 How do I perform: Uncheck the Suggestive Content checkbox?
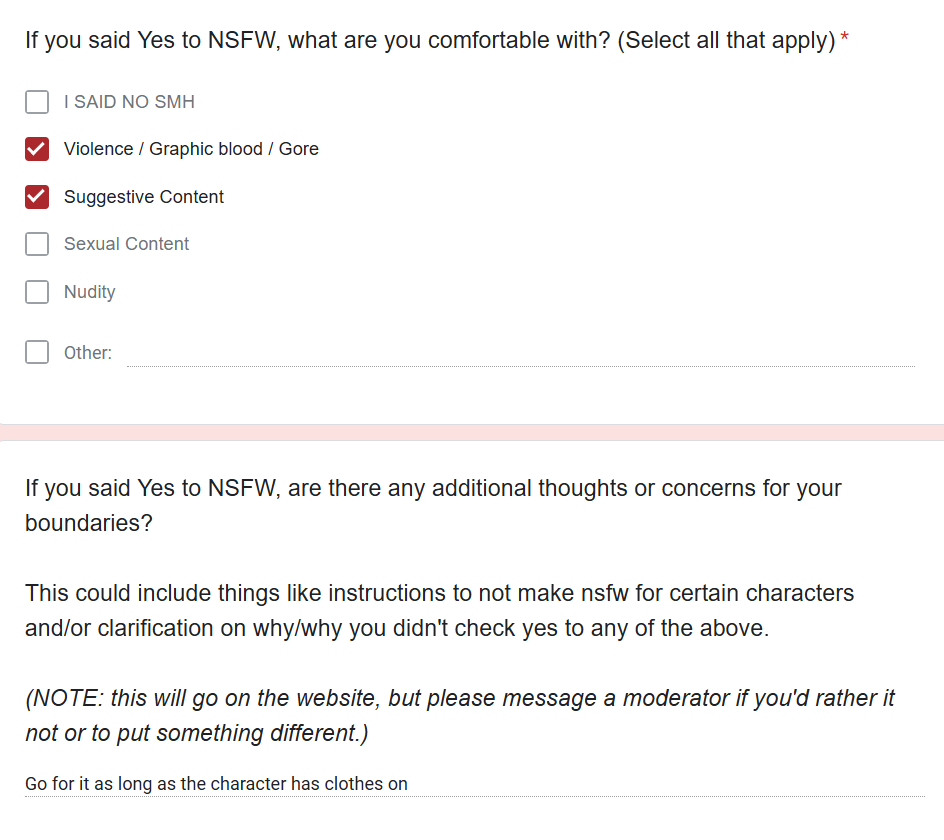(37, 197)
